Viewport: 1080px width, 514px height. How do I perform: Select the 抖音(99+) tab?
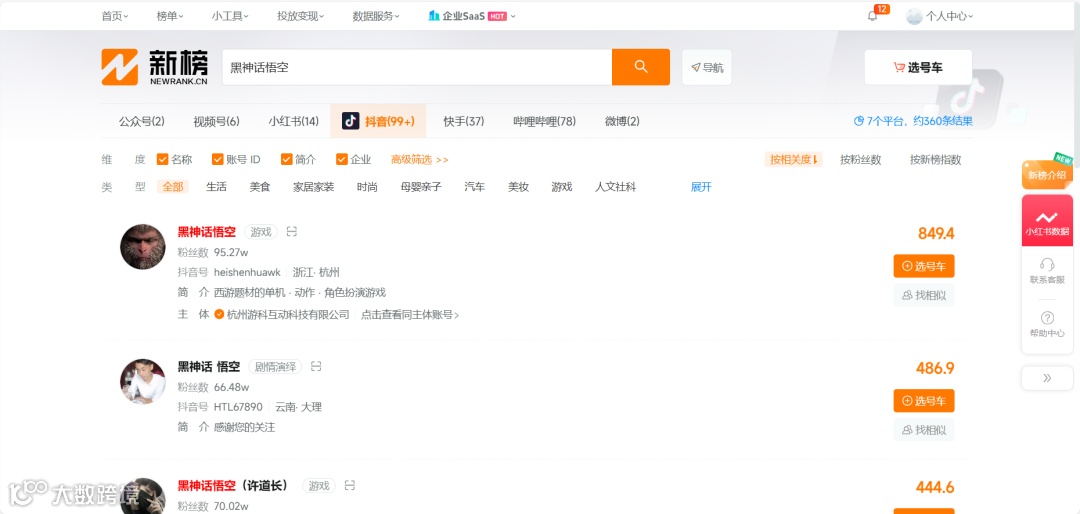(x=378, y=121)
